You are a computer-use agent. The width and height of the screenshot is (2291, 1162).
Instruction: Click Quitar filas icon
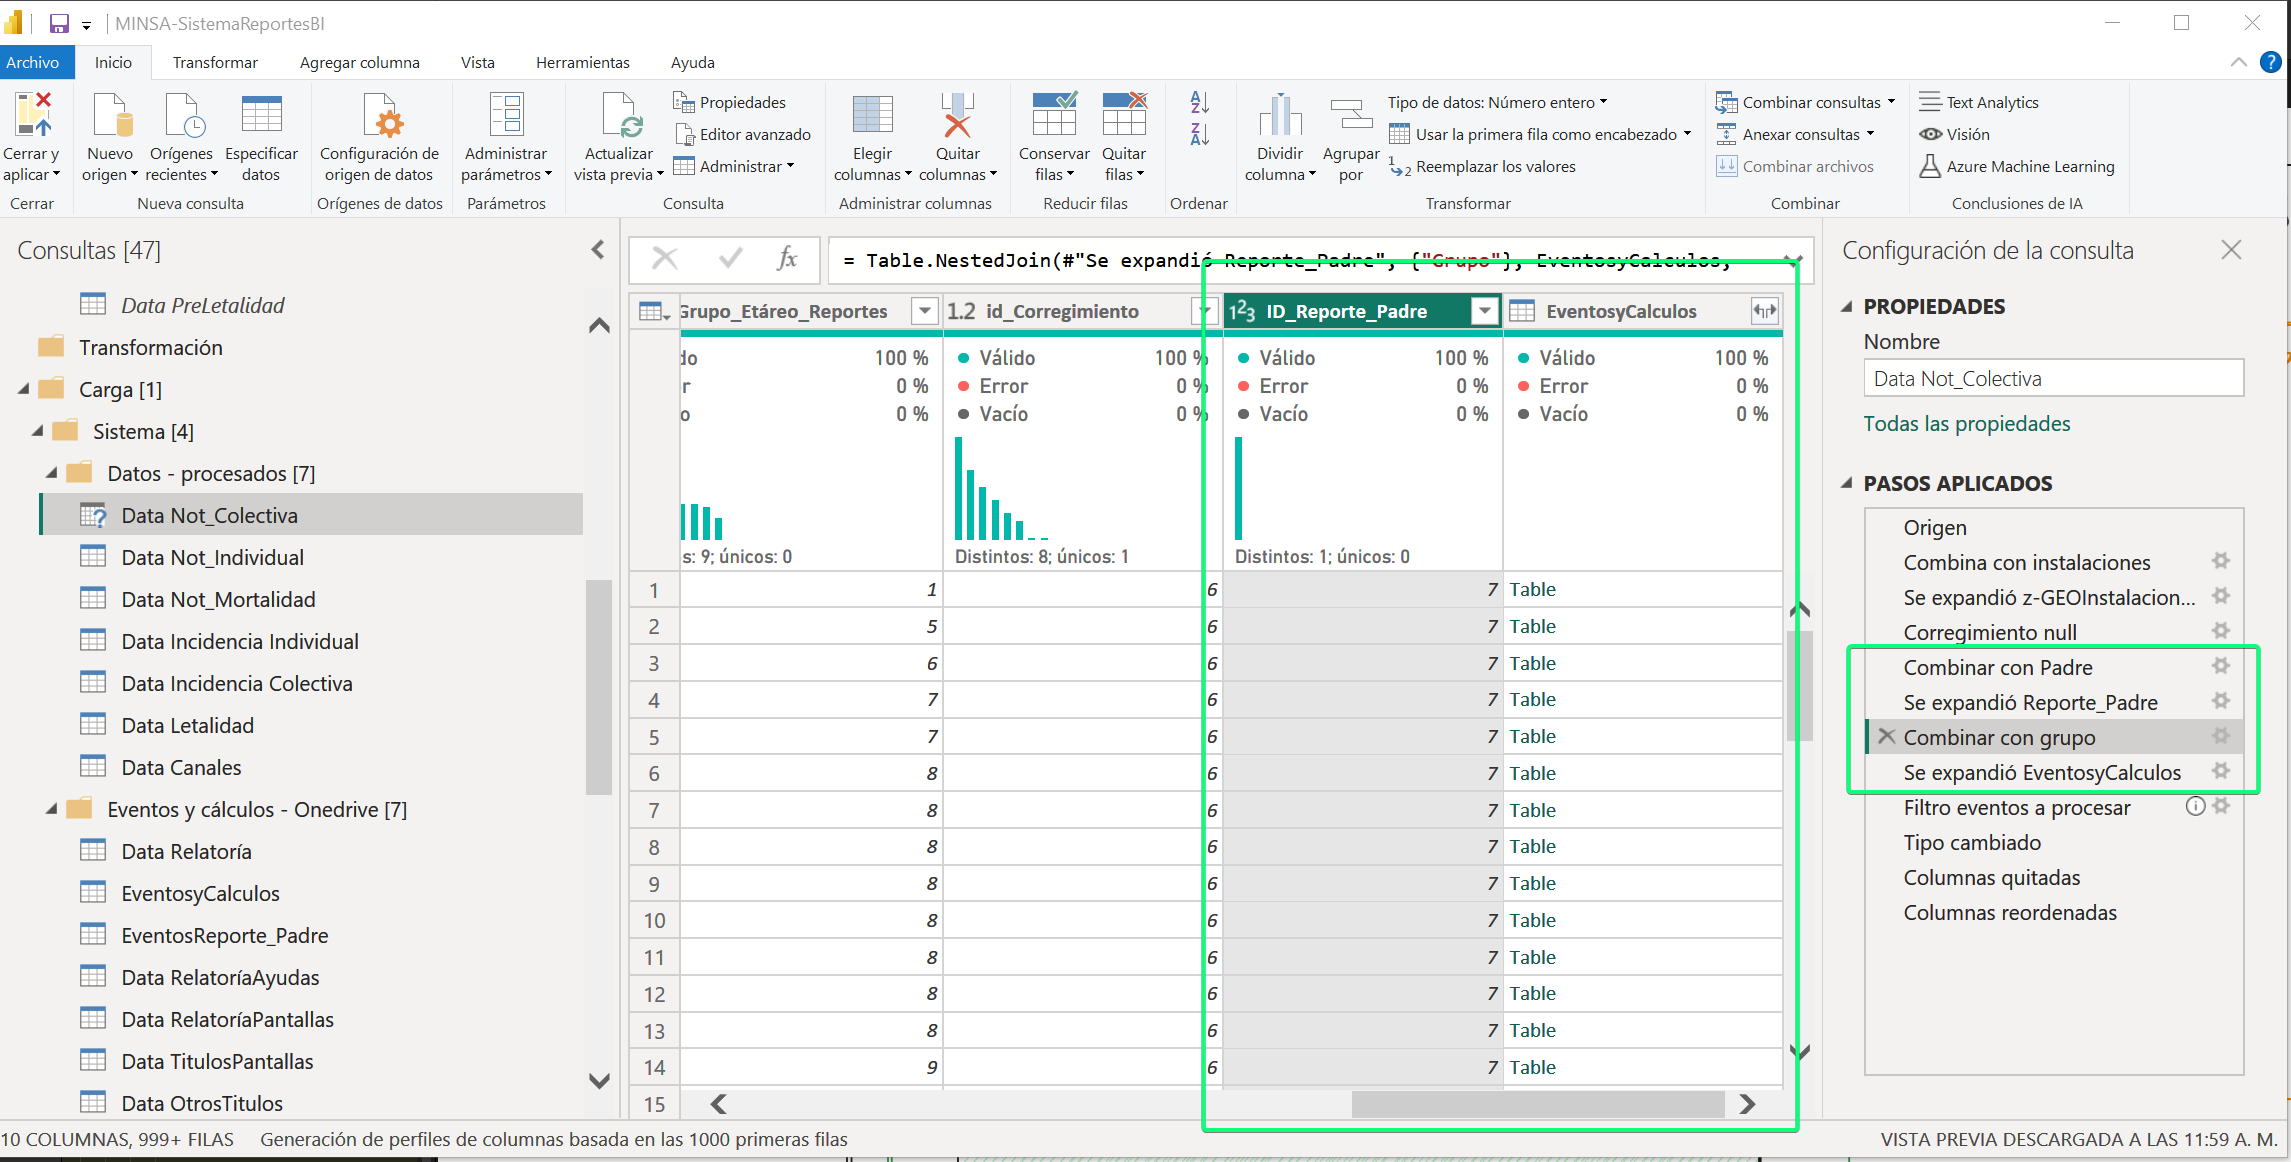tap(1124, 115)
